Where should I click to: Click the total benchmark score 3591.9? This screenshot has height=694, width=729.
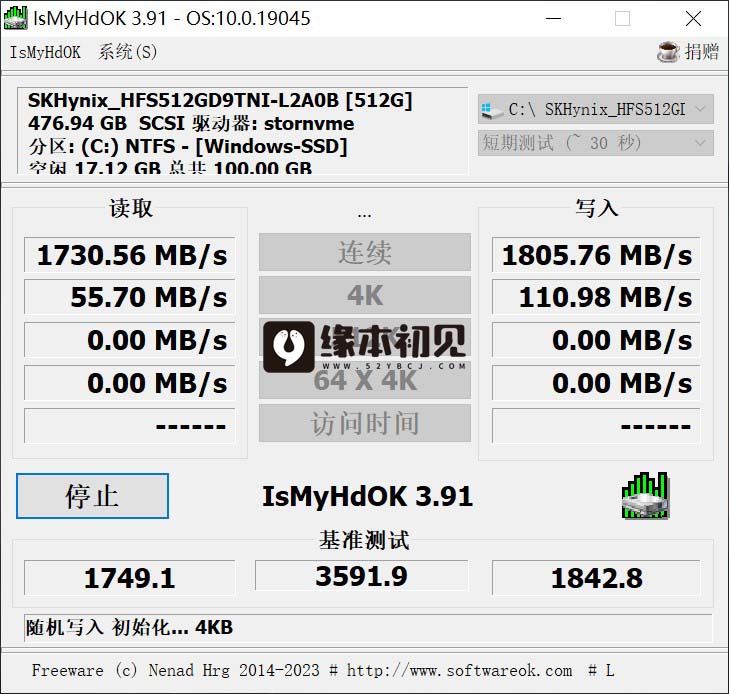tap(362, 575)
